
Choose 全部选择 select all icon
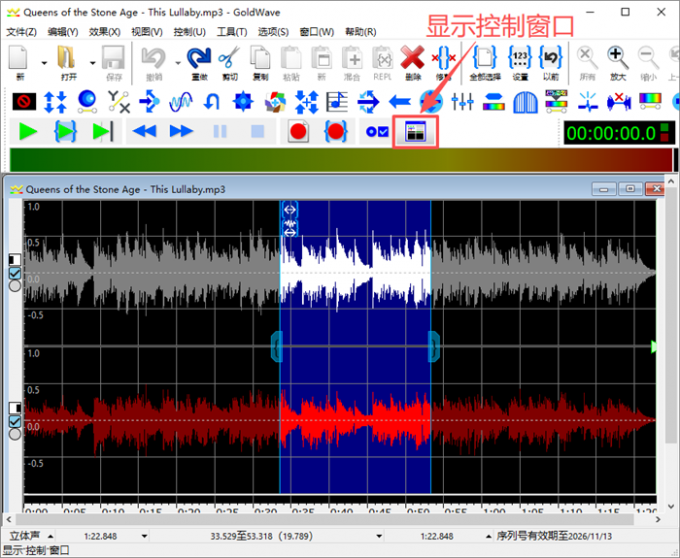484,59
